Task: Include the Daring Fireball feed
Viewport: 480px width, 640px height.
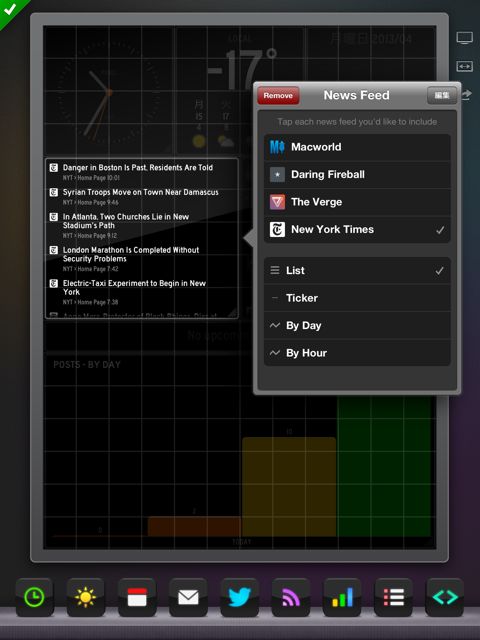Action: [x=357, y=175]
